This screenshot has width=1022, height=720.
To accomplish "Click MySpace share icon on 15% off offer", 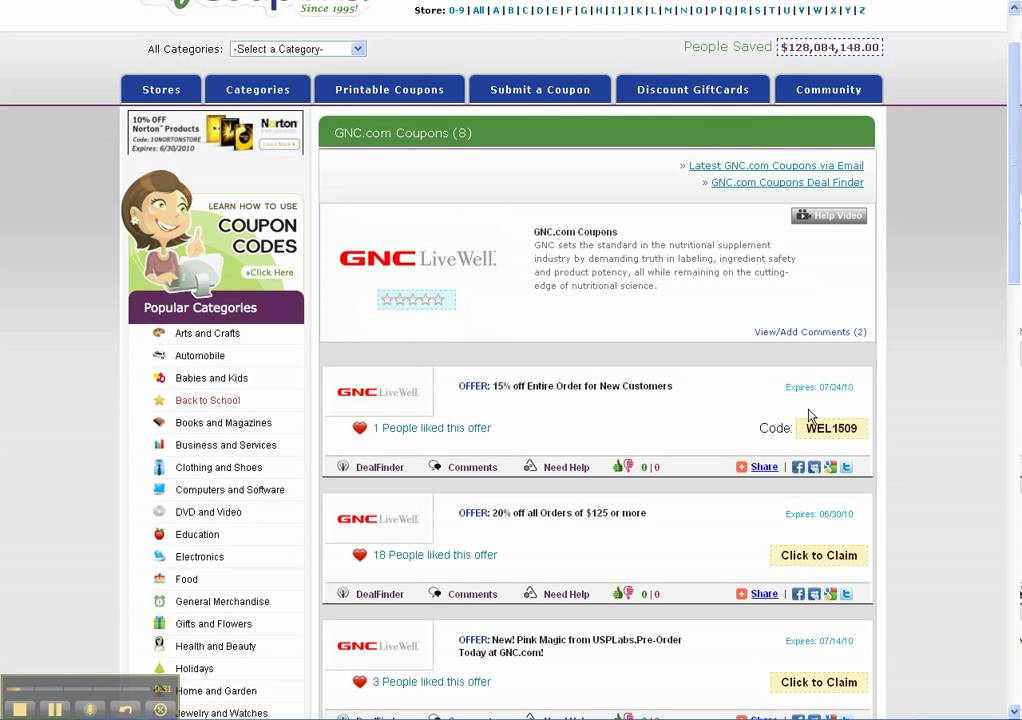I will 814,467.
